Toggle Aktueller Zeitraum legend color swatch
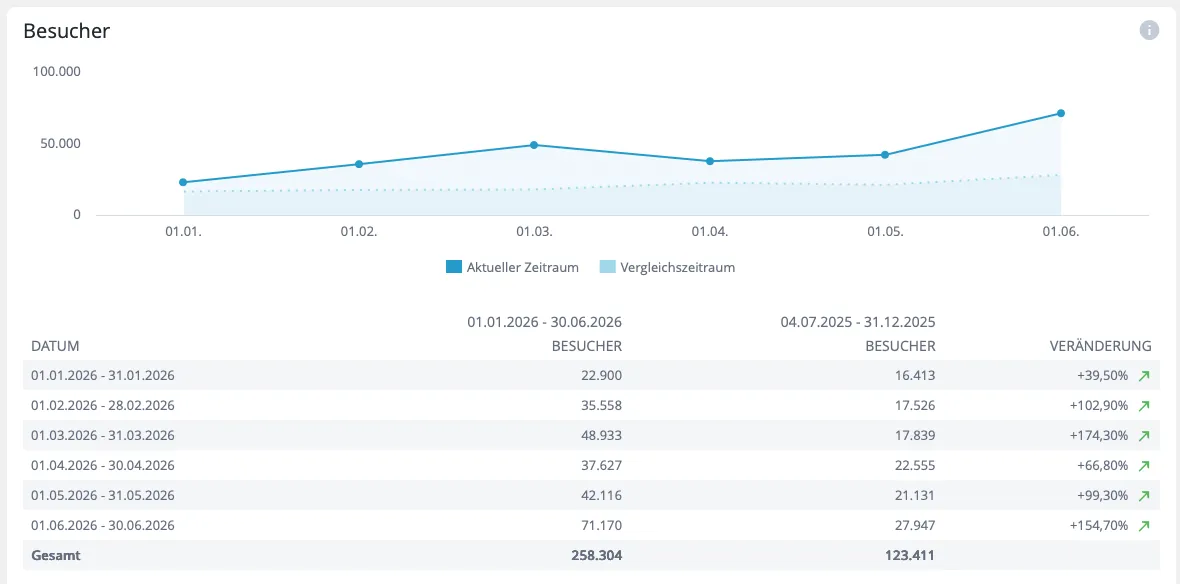The image size is (1180, 584). (x=453, y=267)
